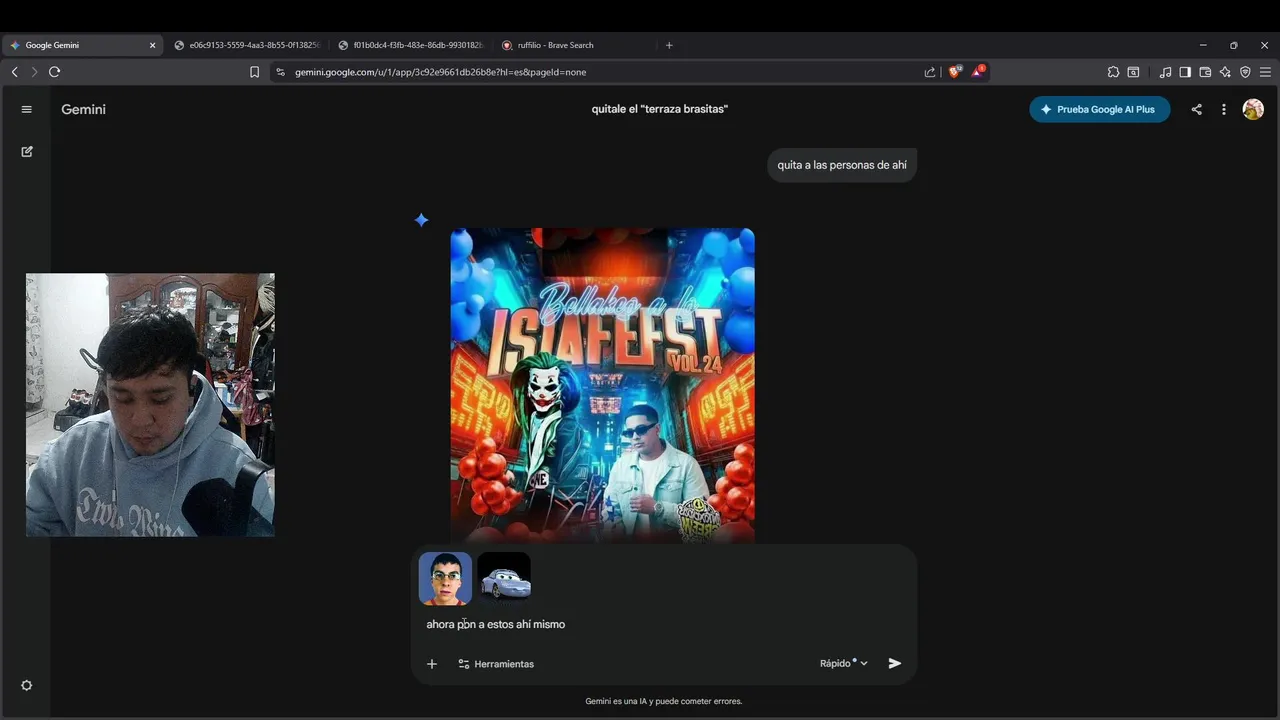Screen dimensions: 1280x720
Task: Select attached thumbnail of blue car
Action: point(504,578)
